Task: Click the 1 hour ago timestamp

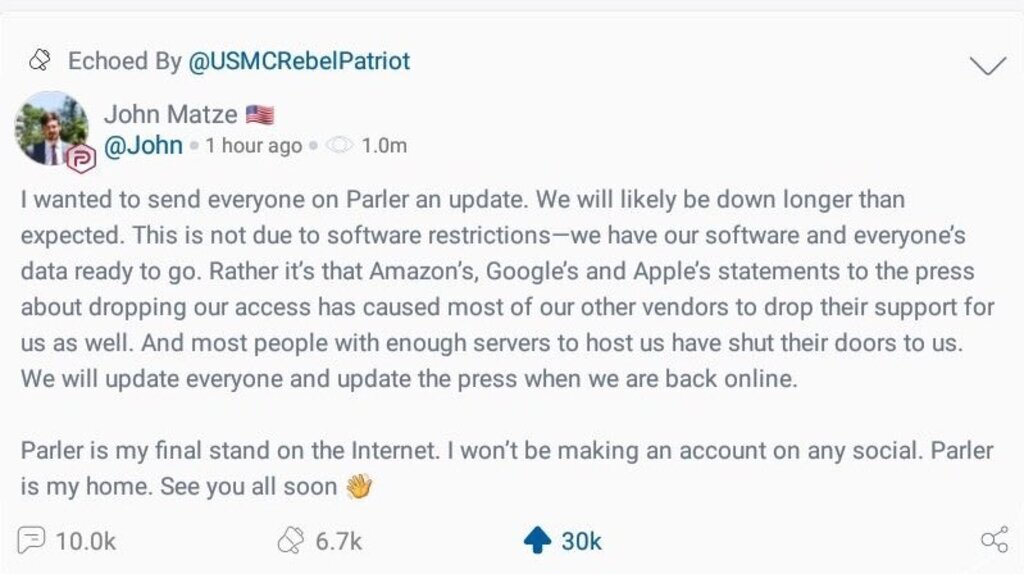Action: pos(253,146)
